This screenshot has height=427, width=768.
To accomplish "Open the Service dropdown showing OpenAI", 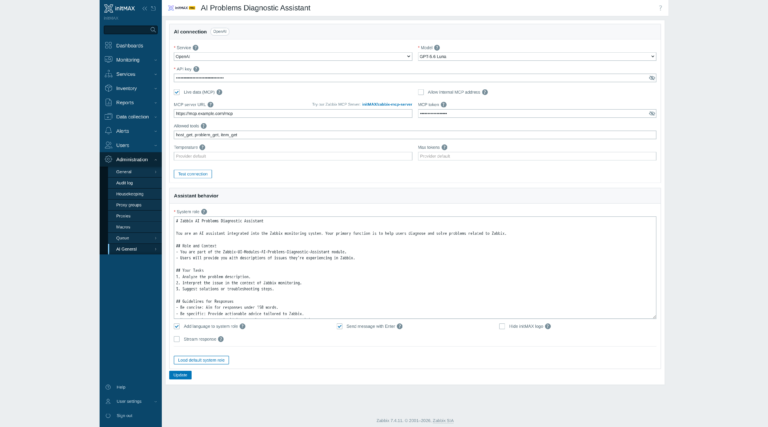I will point(293,57).
